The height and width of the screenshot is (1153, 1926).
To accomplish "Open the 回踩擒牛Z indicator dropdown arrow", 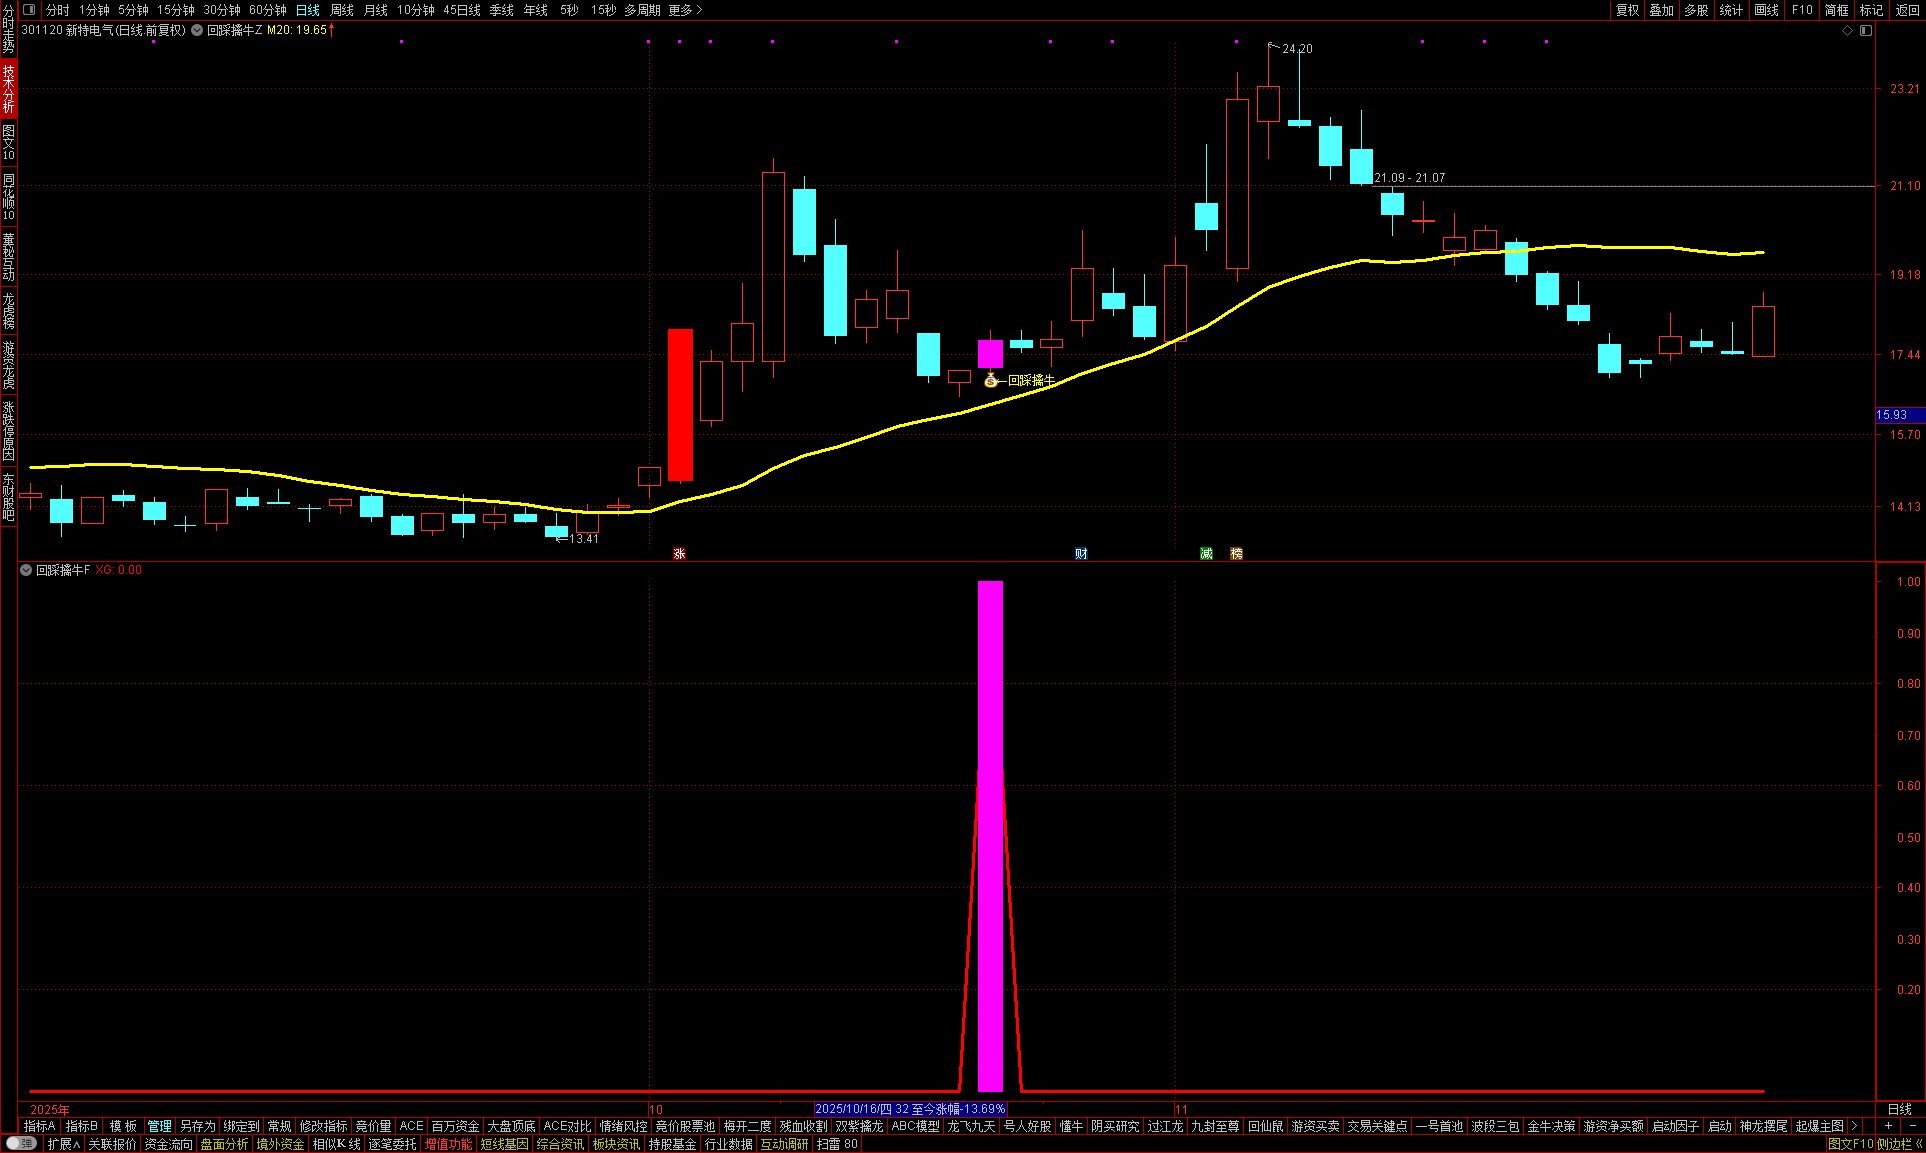I will [x=198, y=31].
